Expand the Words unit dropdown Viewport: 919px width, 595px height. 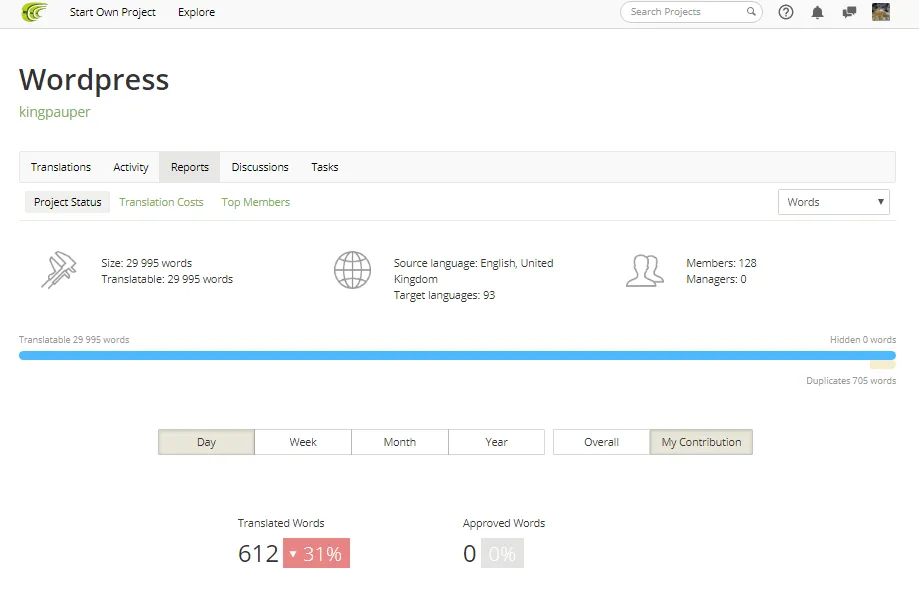[833, 202]
